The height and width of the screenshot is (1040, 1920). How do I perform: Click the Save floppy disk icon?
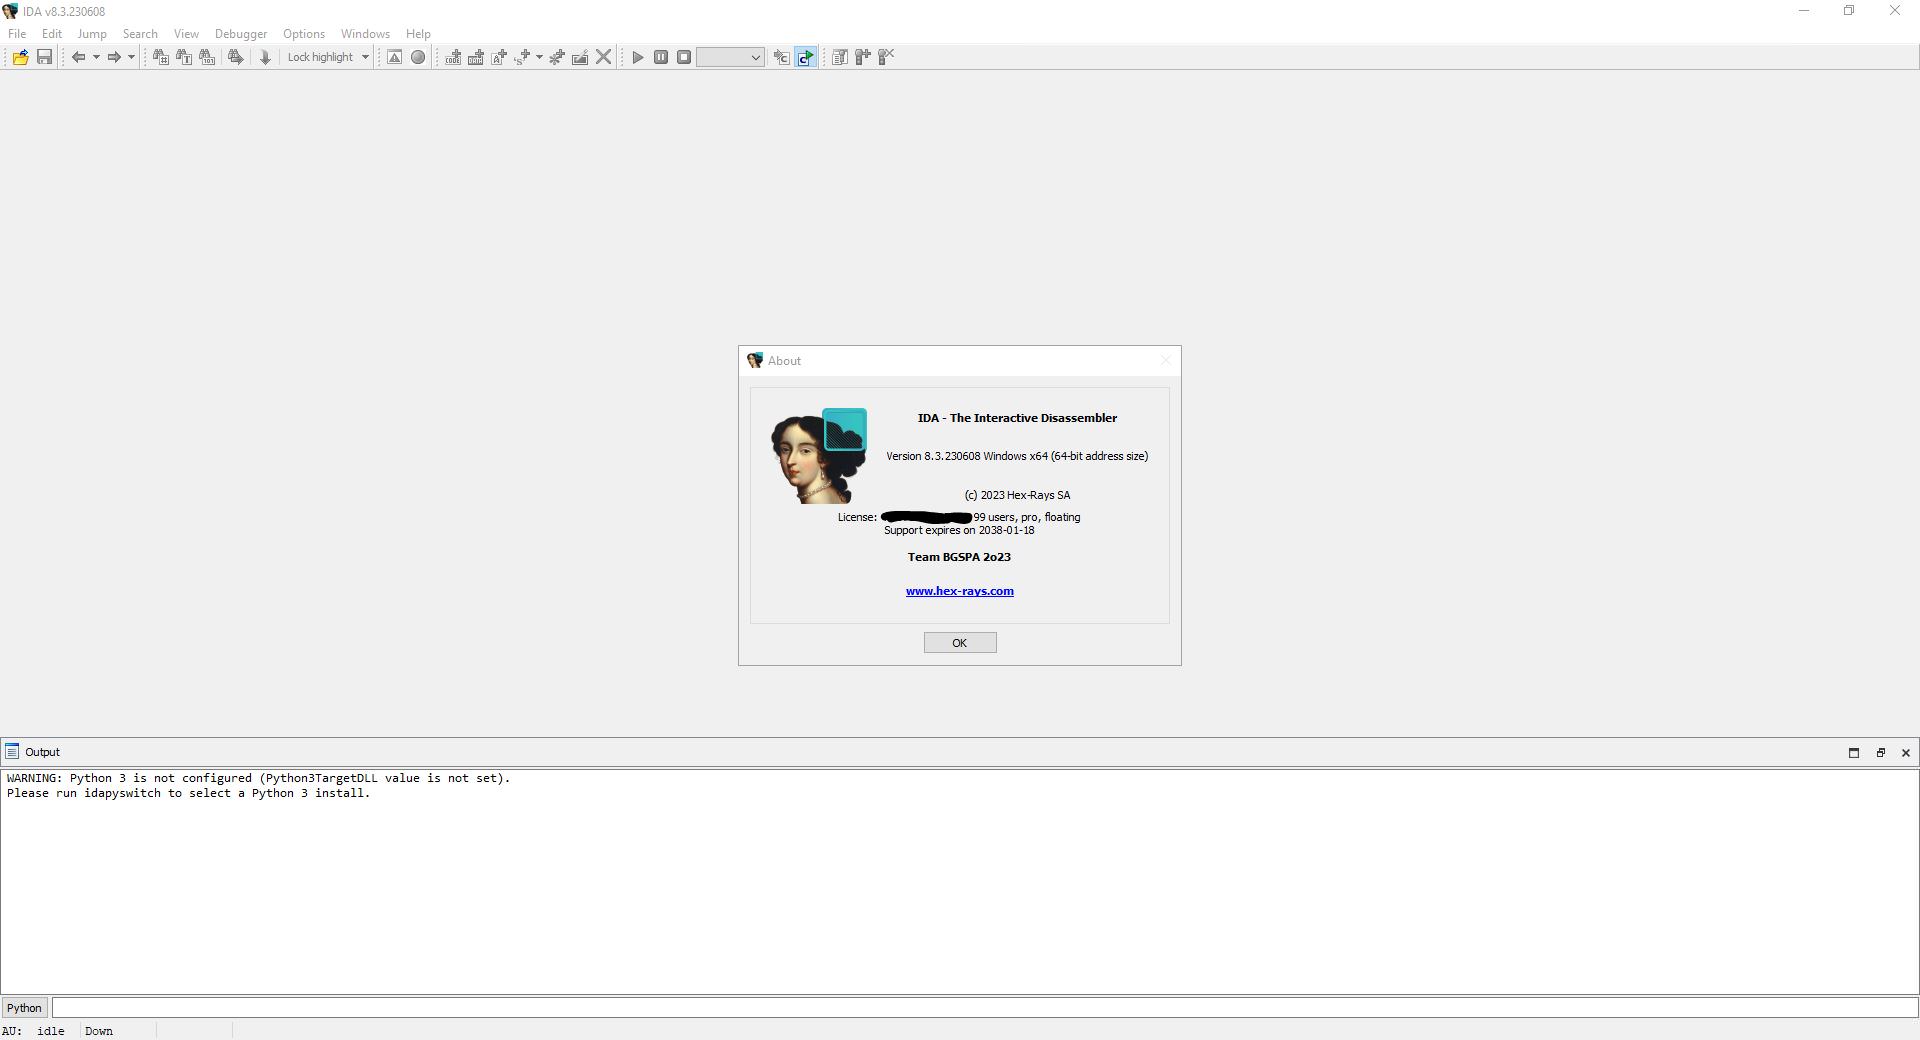click(44, 57)
